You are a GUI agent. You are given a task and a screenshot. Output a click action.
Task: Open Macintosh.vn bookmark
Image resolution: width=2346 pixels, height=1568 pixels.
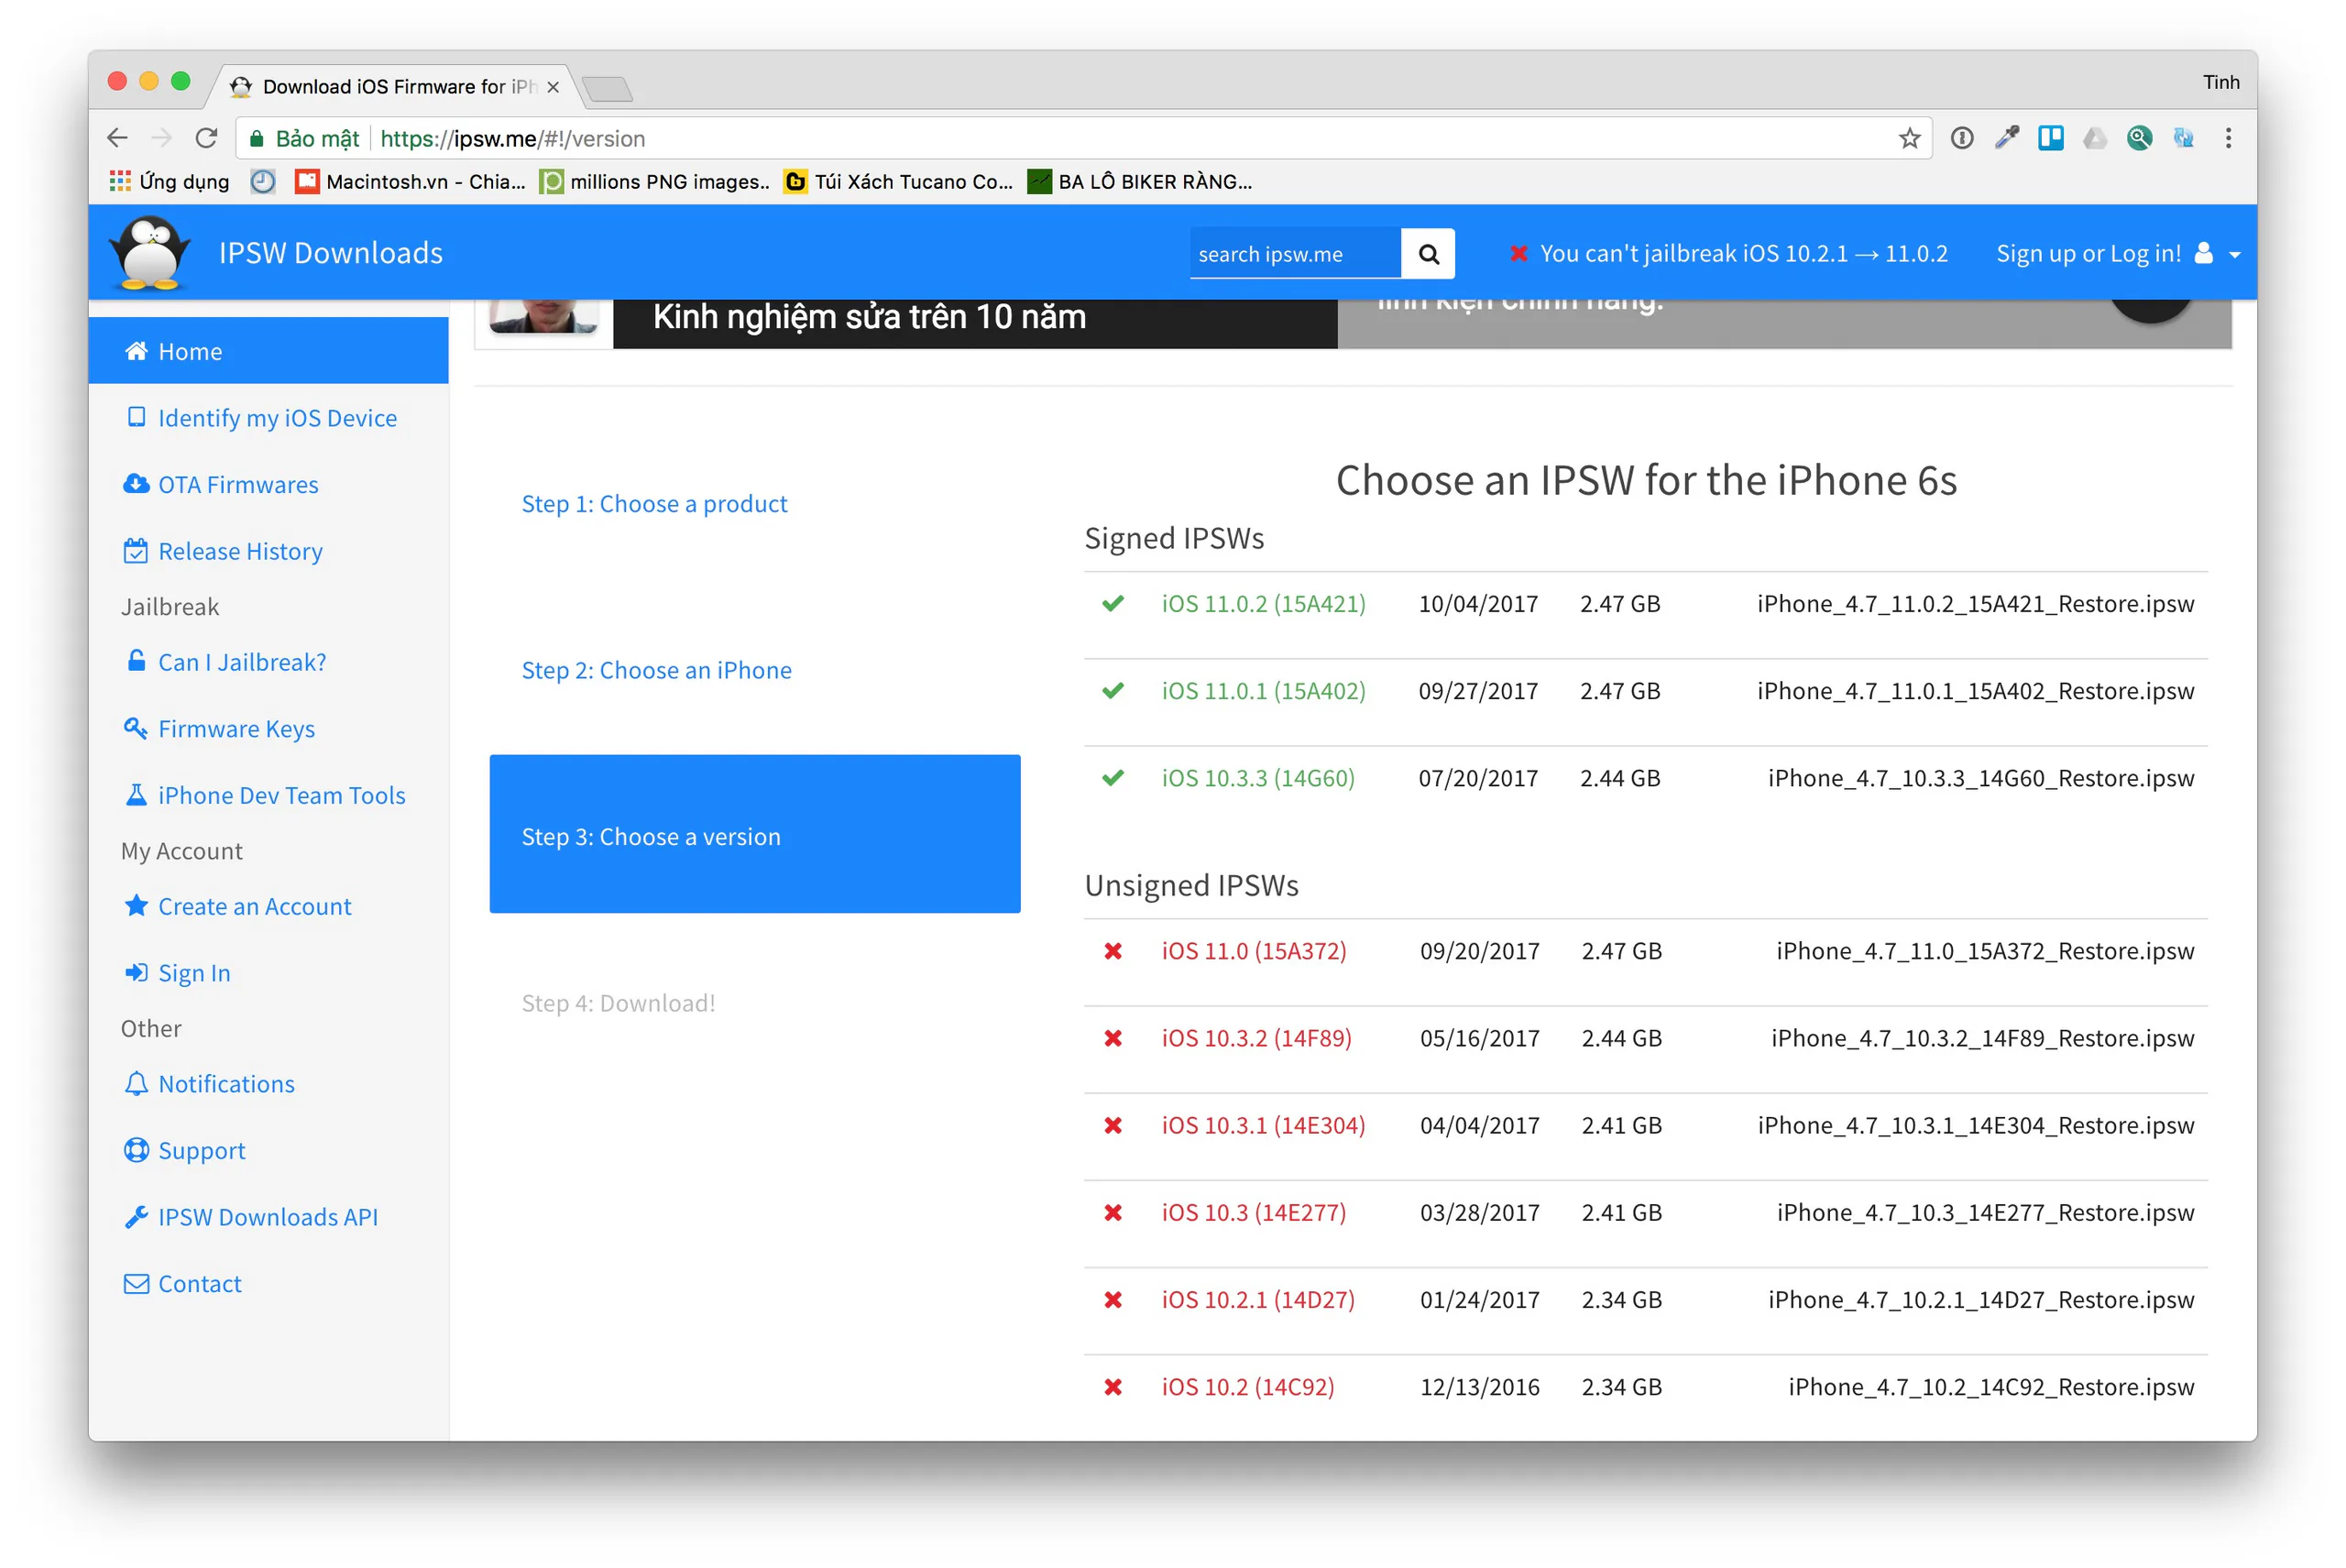[x=411, y=182]
